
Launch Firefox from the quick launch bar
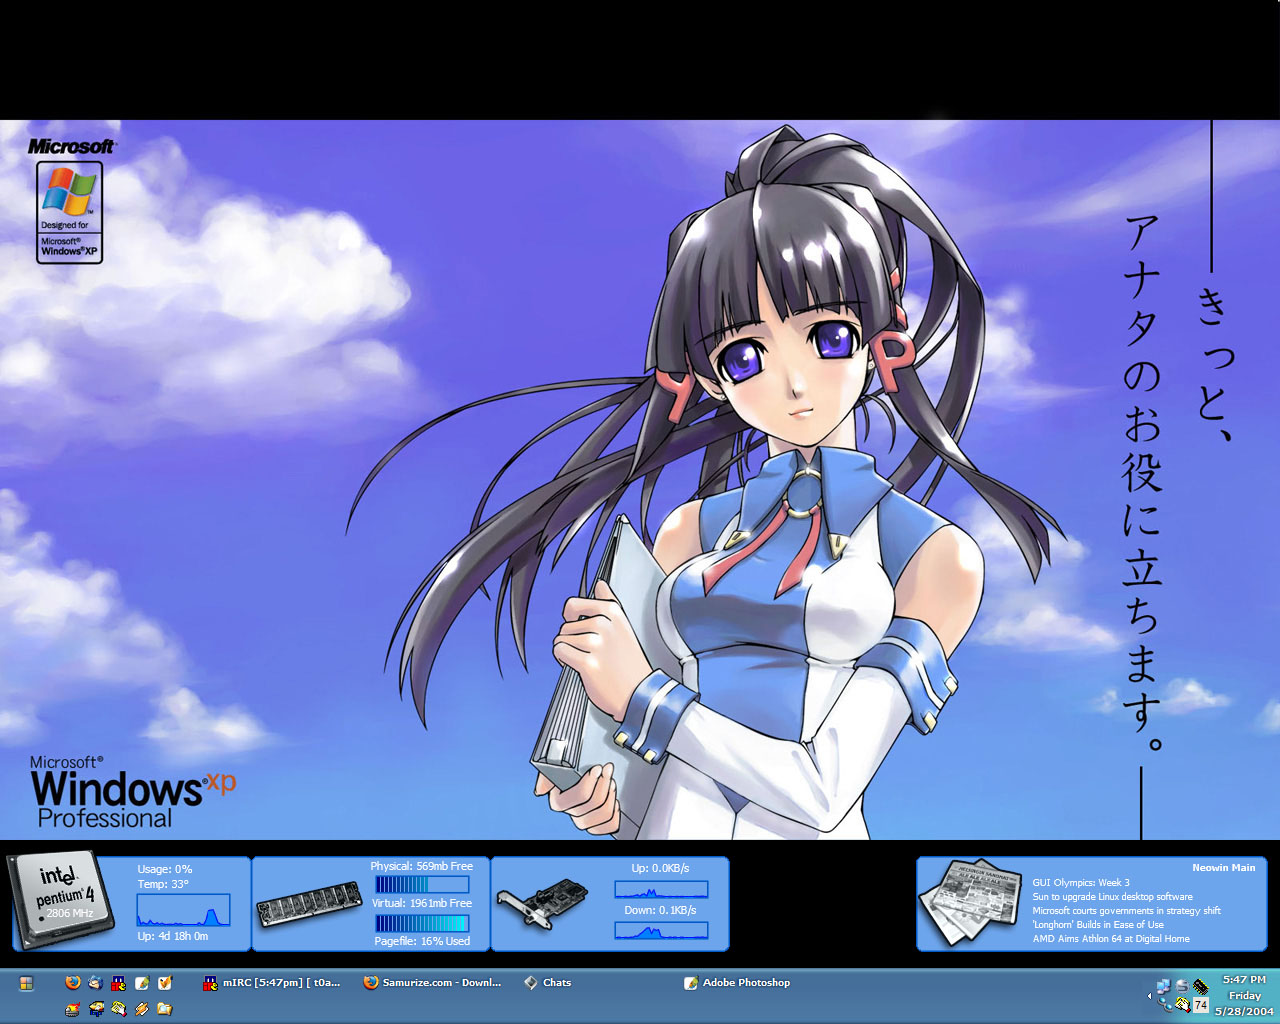pos(73,982)
